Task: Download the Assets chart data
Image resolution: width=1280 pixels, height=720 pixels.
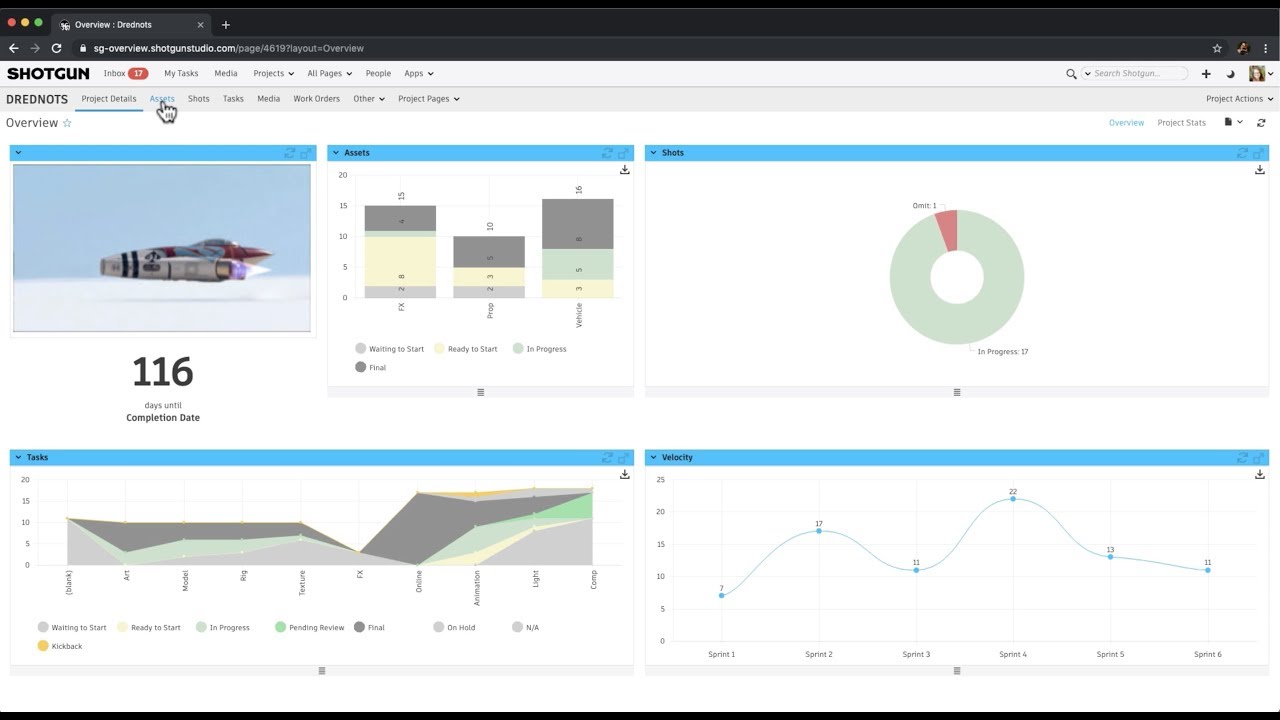Action: coord(625,170)
